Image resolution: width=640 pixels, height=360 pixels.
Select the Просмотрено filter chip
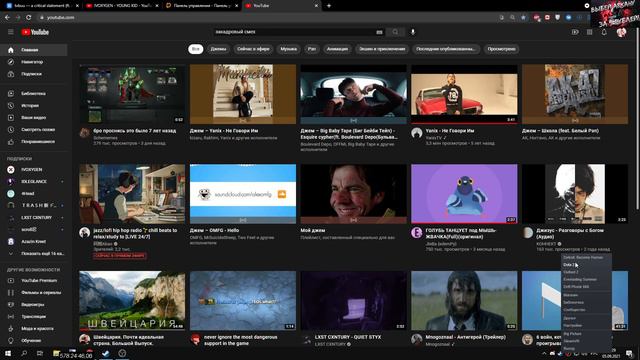point(501,49)
